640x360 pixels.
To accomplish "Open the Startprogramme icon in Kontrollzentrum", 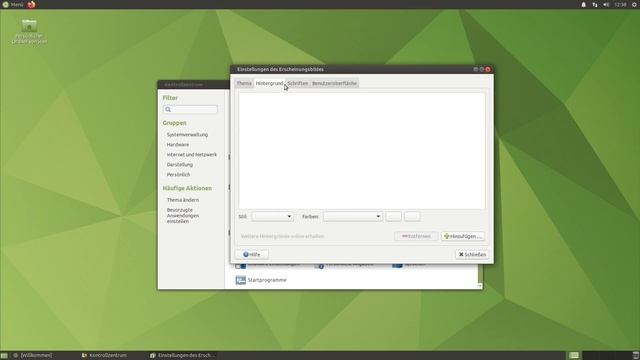I will tap(261, 280).
